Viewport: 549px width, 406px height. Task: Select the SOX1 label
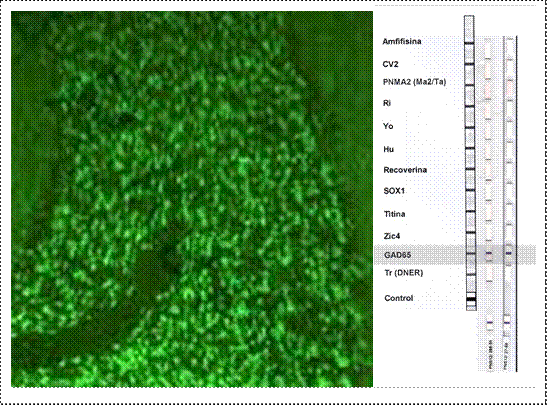tap(394, 191)
